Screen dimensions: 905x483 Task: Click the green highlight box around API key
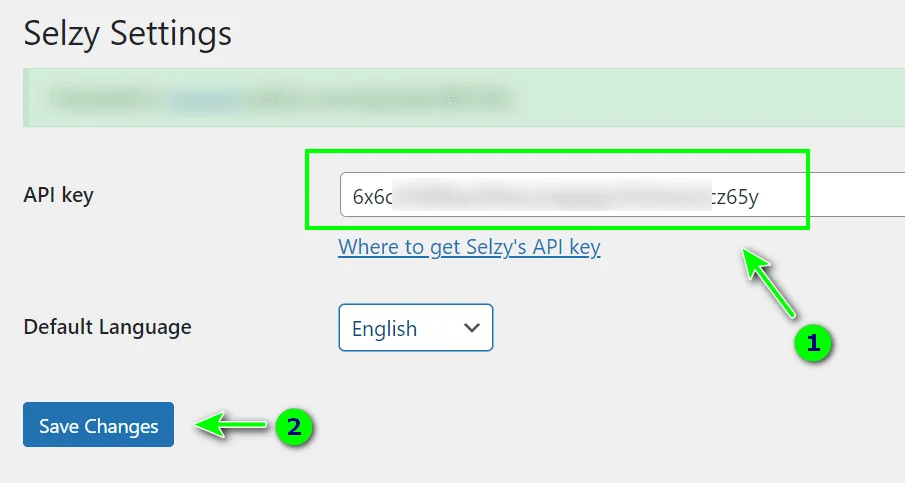tap(557, 152)
